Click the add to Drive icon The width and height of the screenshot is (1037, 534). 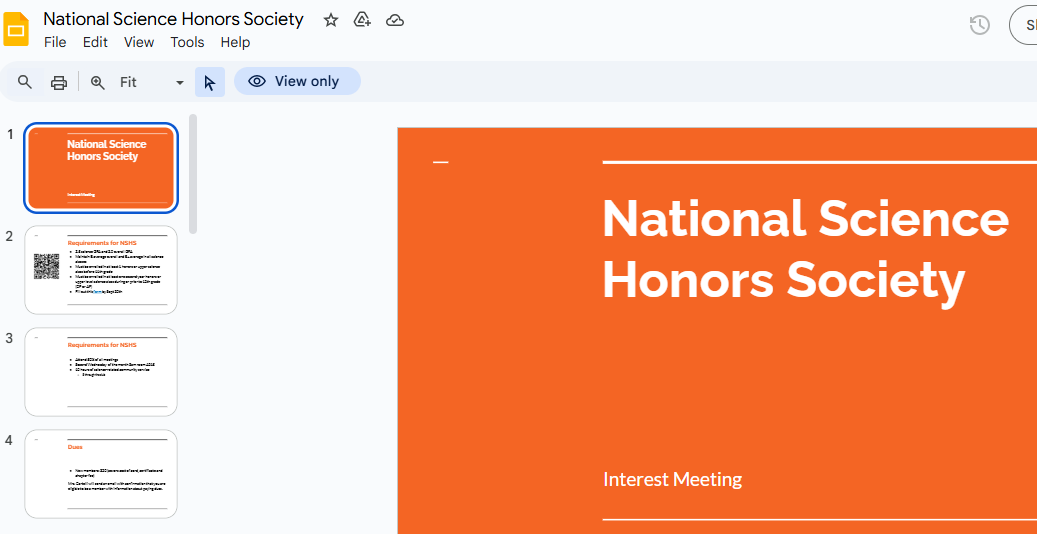pos(363,20)
